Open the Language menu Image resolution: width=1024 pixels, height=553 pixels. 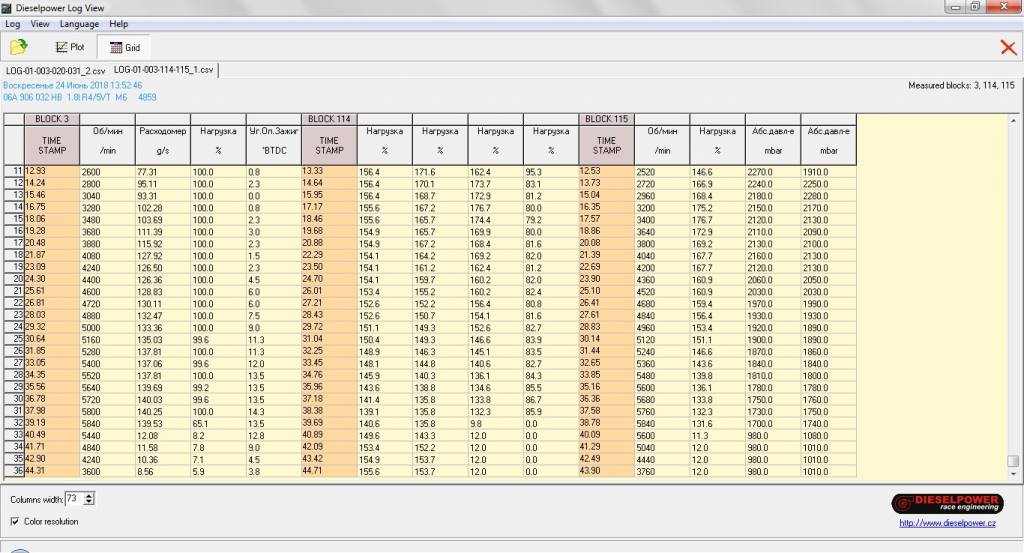click(x=79, y=24)
